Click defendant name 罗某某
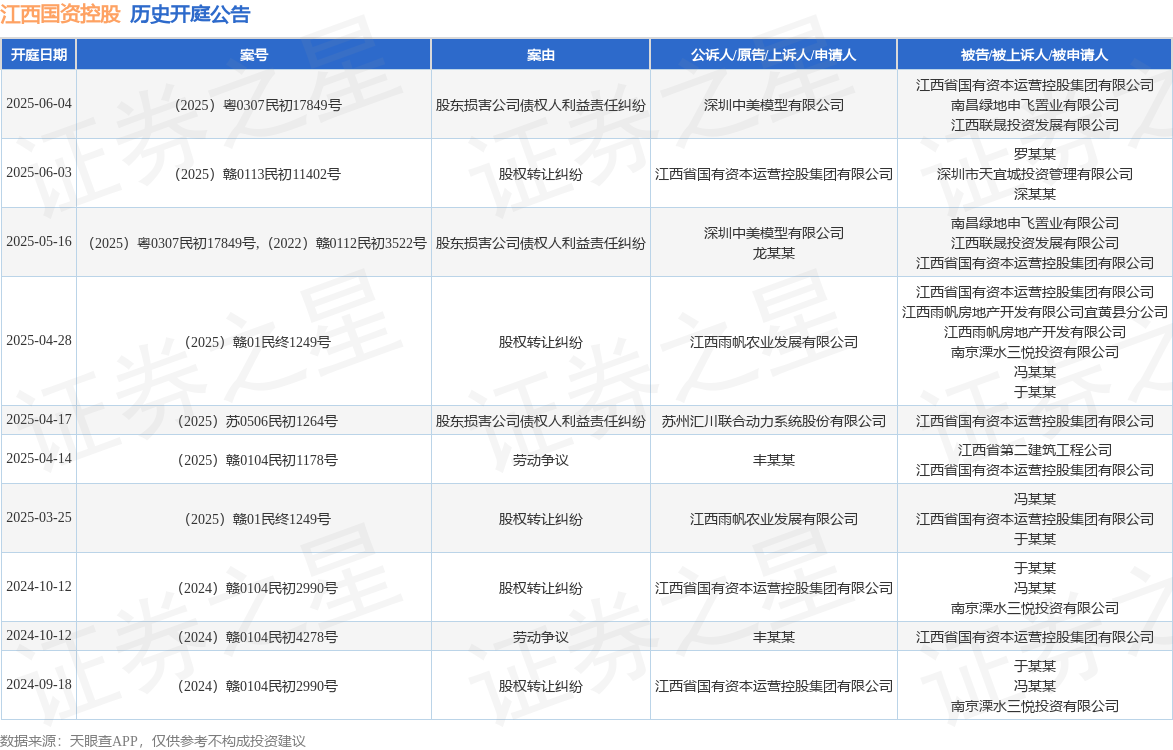1173x750 pixels. pyautogui.click(x=1035, y=154)
